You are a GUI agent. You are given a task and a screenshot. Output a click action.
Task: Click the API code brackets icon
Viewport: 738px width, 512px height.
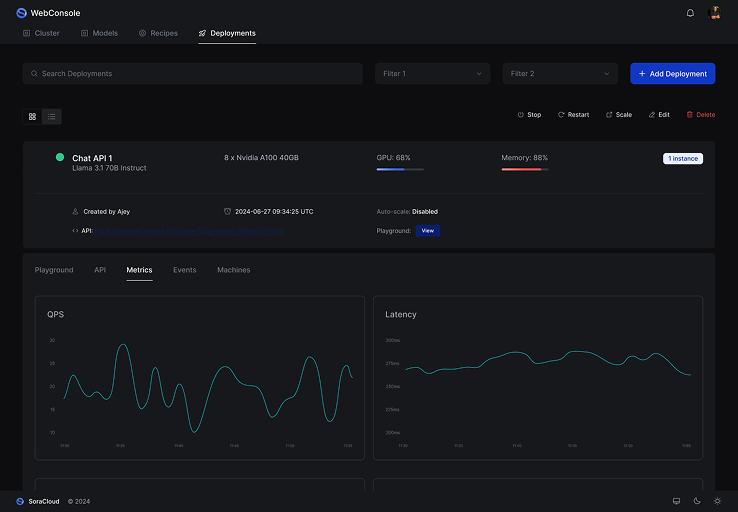pyautogui.click(x=75, y=231)
